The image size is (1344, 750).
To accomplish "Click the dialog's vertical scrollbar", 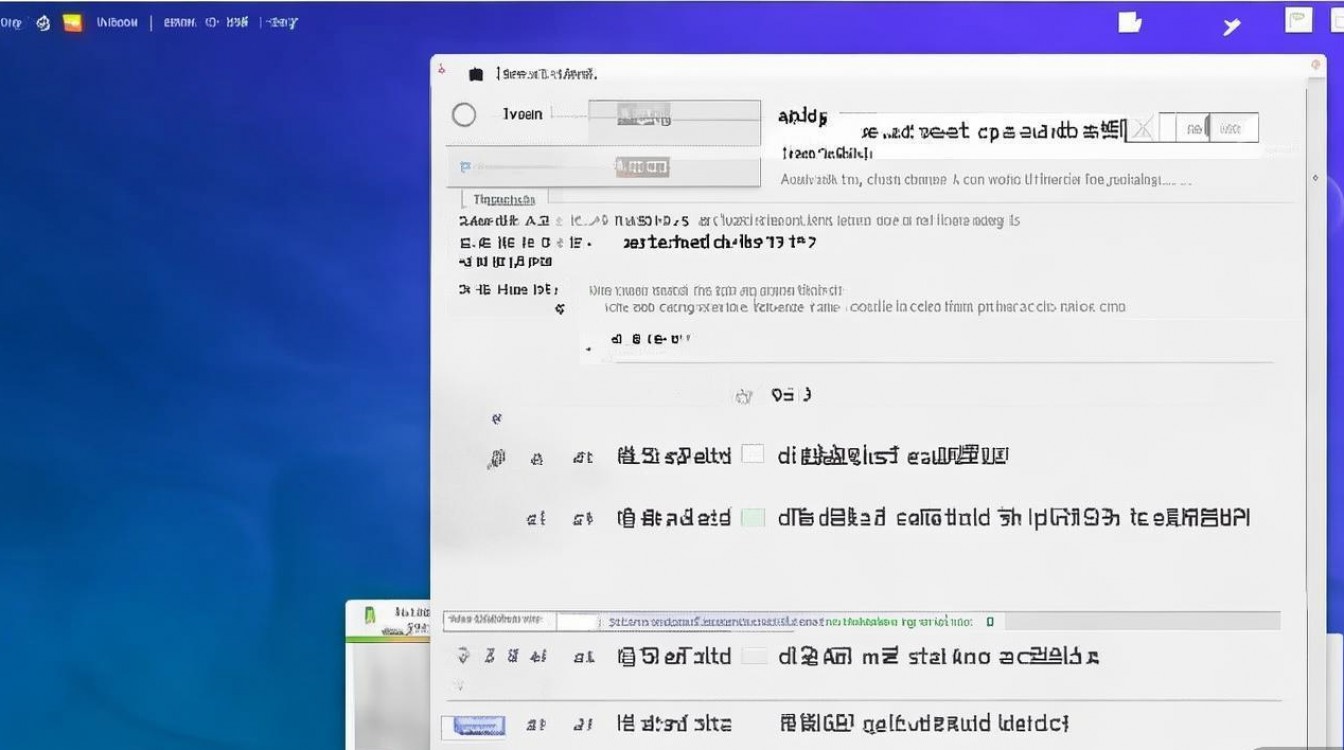I will point(1316,300).
